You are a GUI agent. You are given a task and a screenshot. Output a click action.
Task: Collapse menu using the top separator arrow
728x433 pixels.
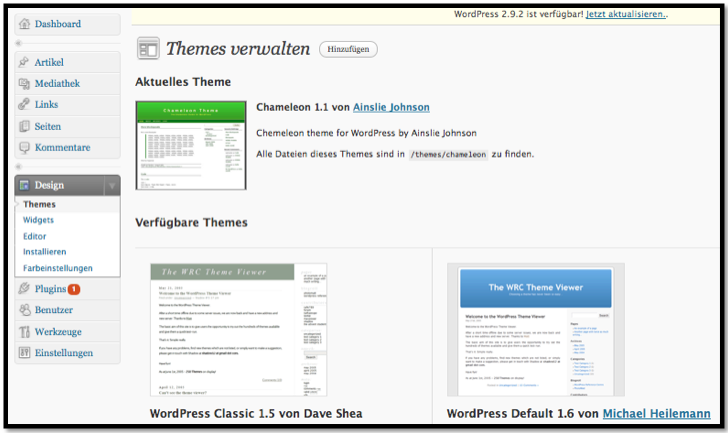(x=19, y=43)
